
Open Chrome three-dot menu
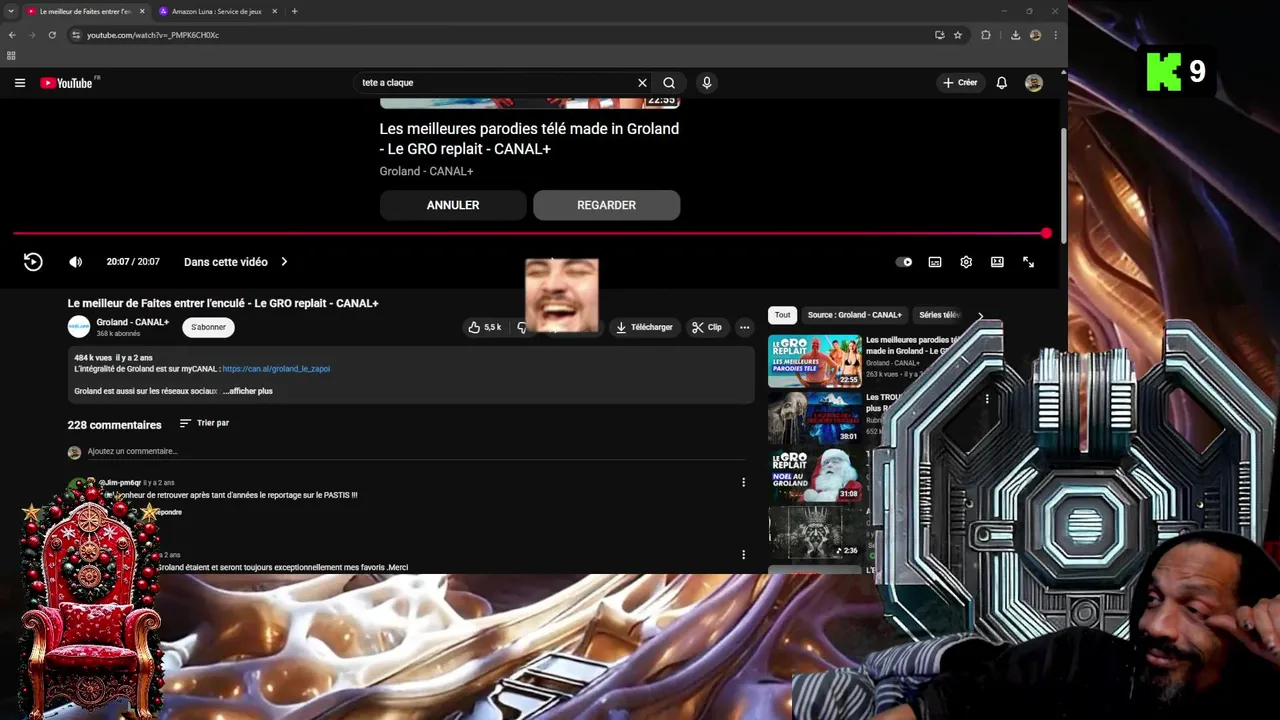pyautogui.click(x=1055, y=35)
